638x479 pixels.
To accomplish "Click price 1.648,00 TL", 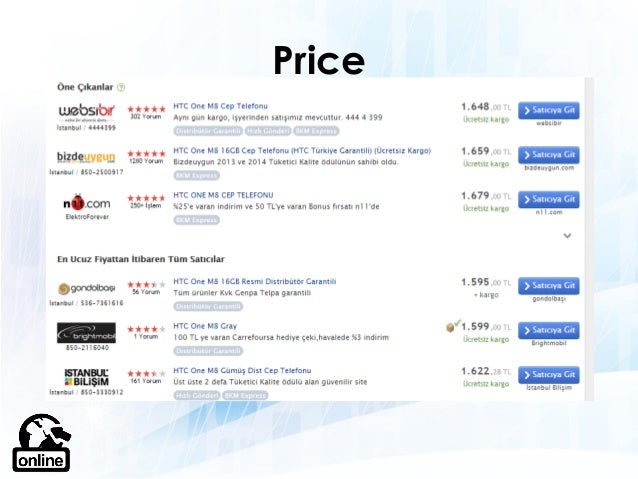I will click(x=486, y=107).
